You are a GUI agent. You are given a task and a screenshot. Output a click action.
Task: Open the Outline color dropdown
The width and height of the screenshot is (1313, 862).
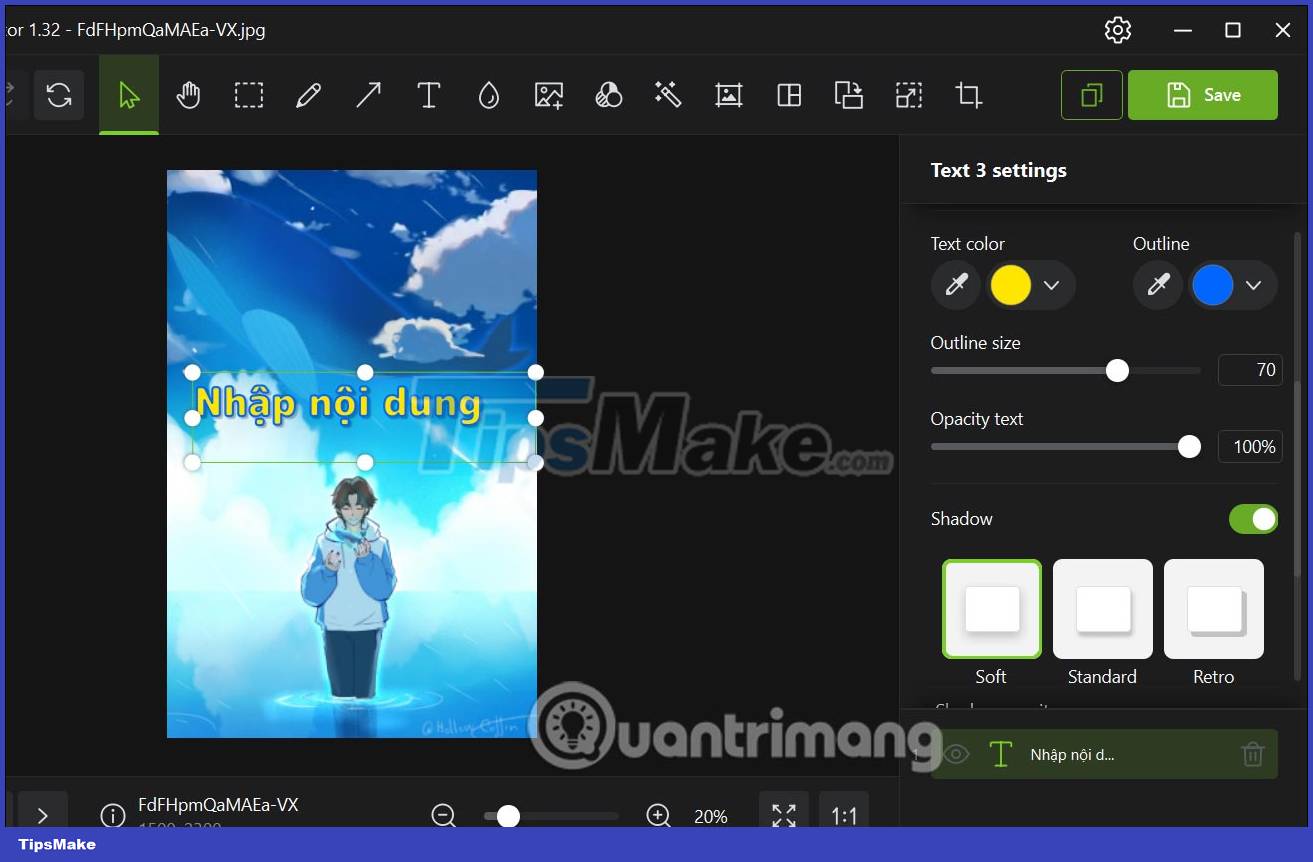pos(1255,285)
